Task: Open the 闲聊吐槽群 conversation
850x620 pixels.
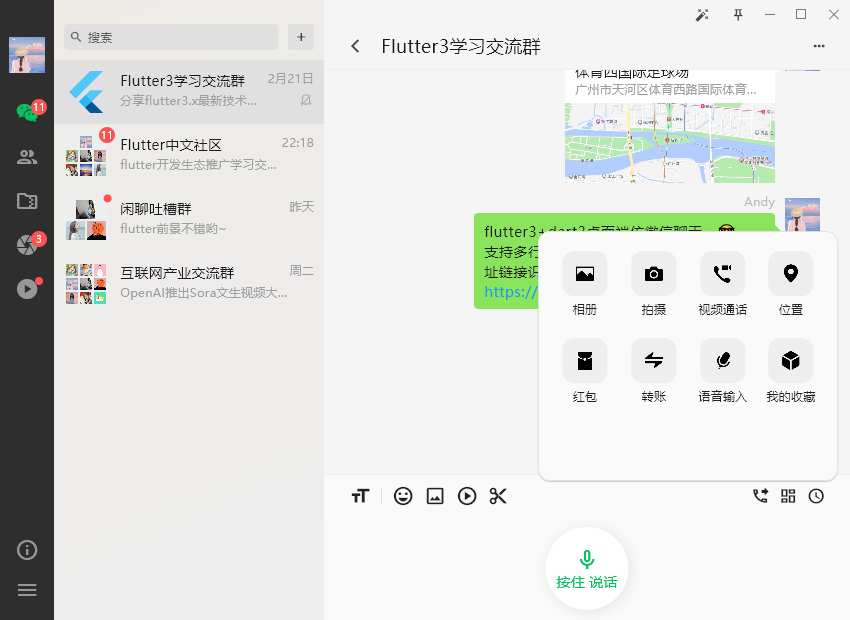Action: click(189, 219)
